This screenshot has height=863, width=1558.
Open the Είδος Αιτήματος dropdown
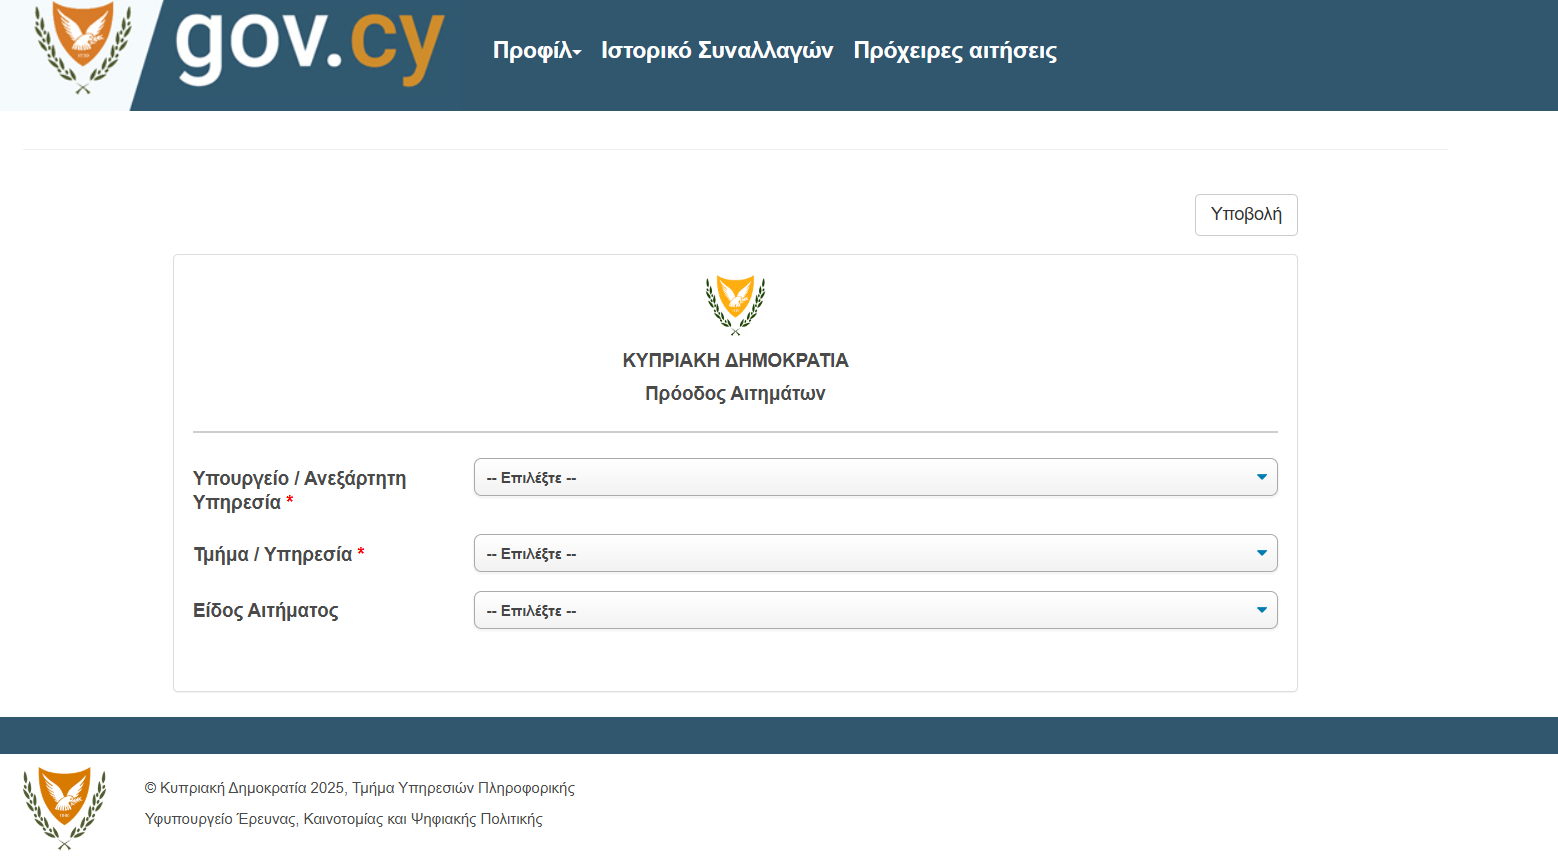tap(875, 610)
